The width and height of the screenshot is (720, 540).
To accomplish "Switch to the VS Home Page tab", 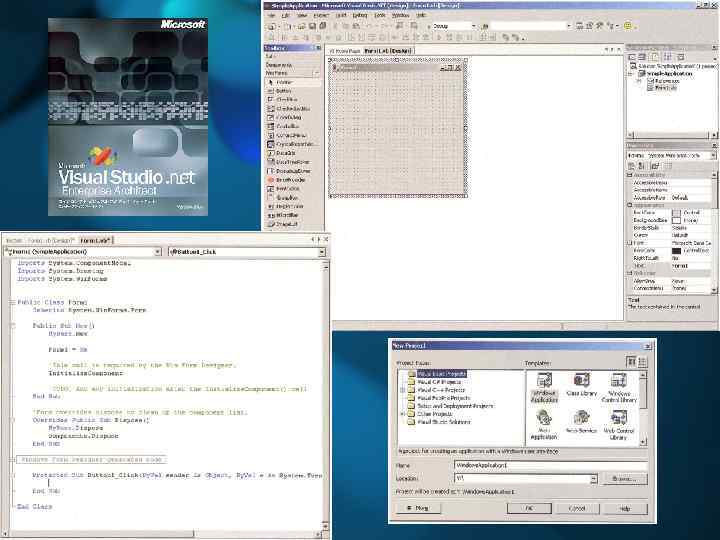I will pyautogui.click(x=344, y=51).
